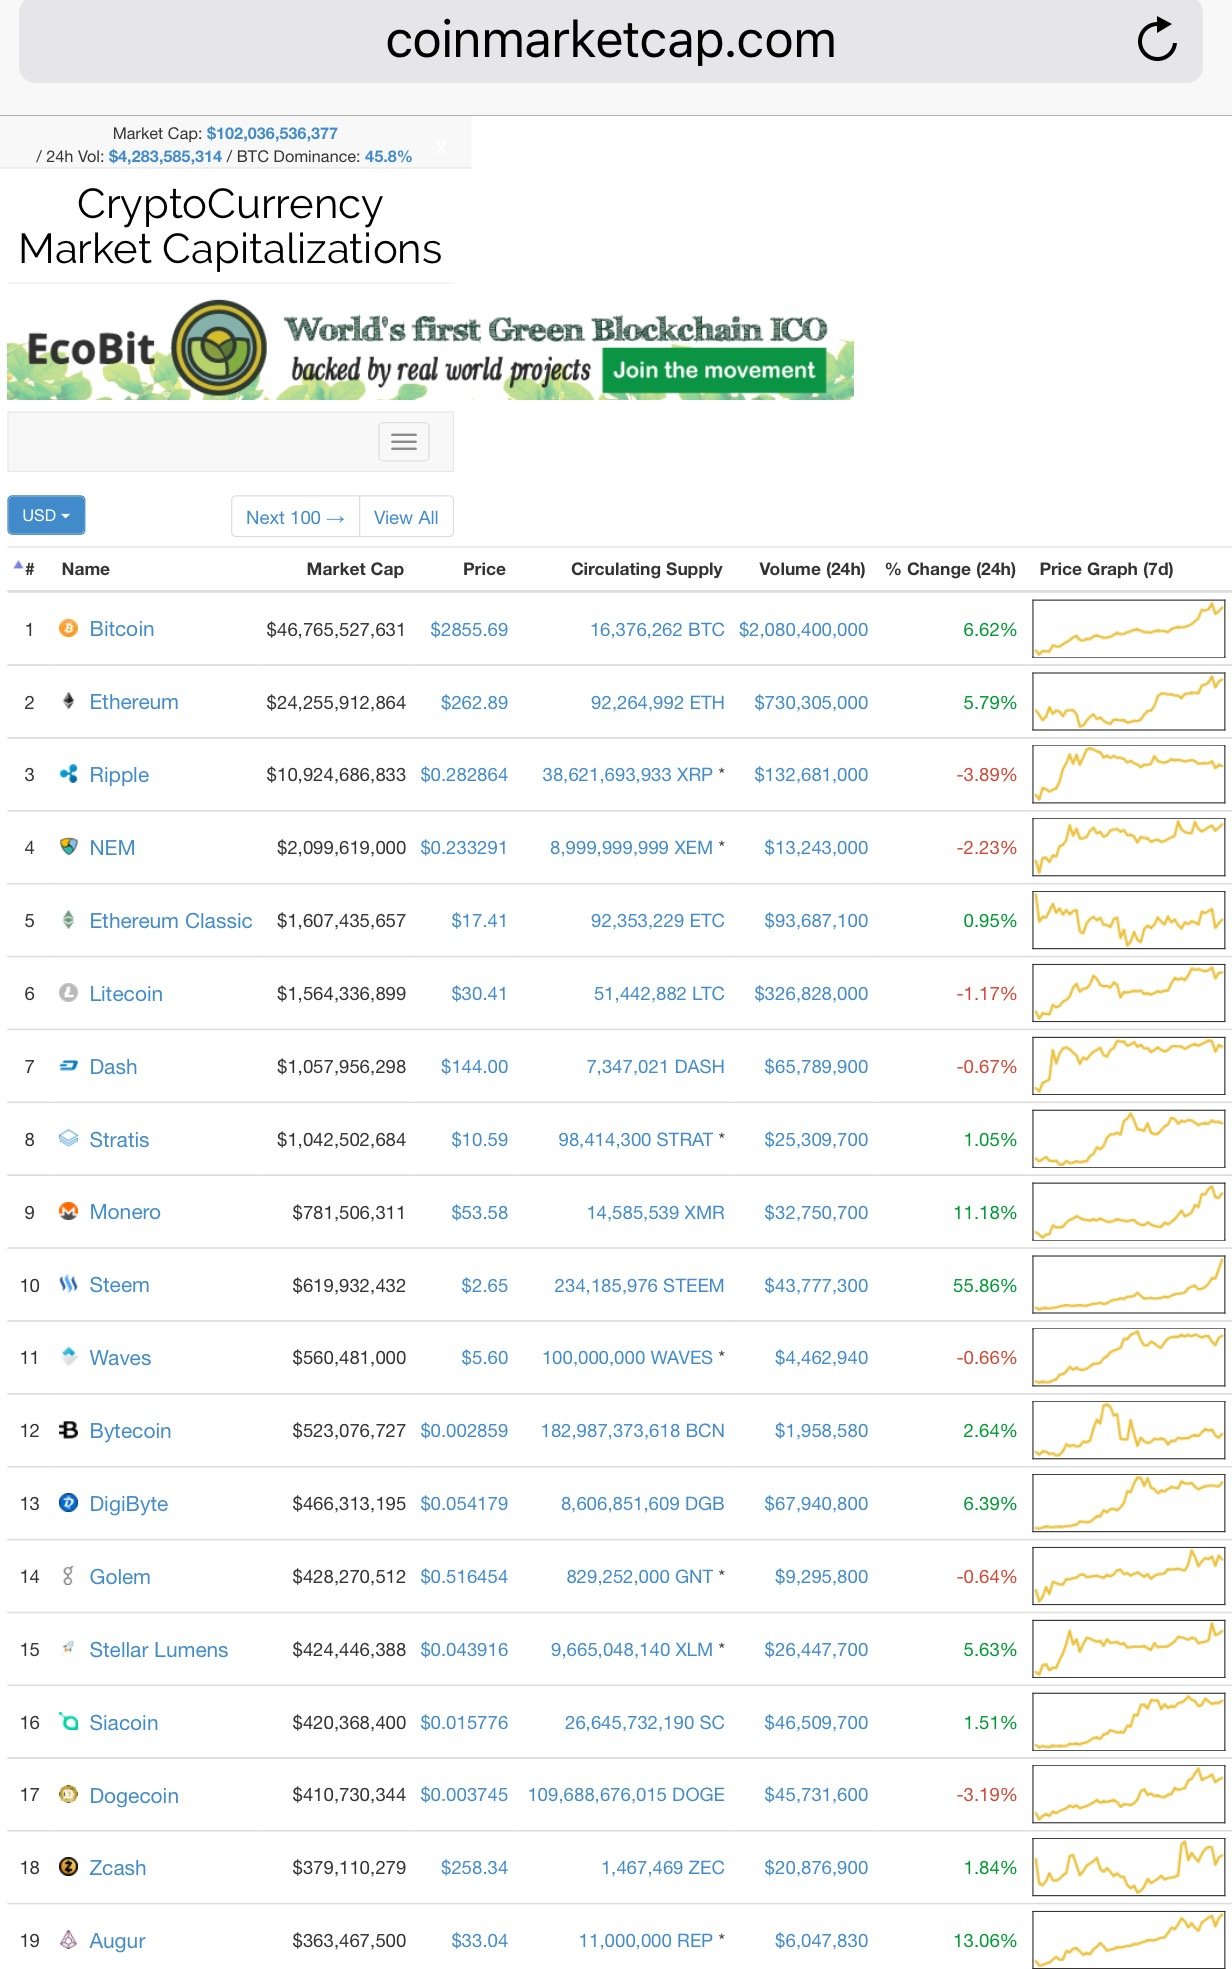Screen dimensions: 1232x1969
Task: Click the Waves coin logo
Action: pos(68,1357)
